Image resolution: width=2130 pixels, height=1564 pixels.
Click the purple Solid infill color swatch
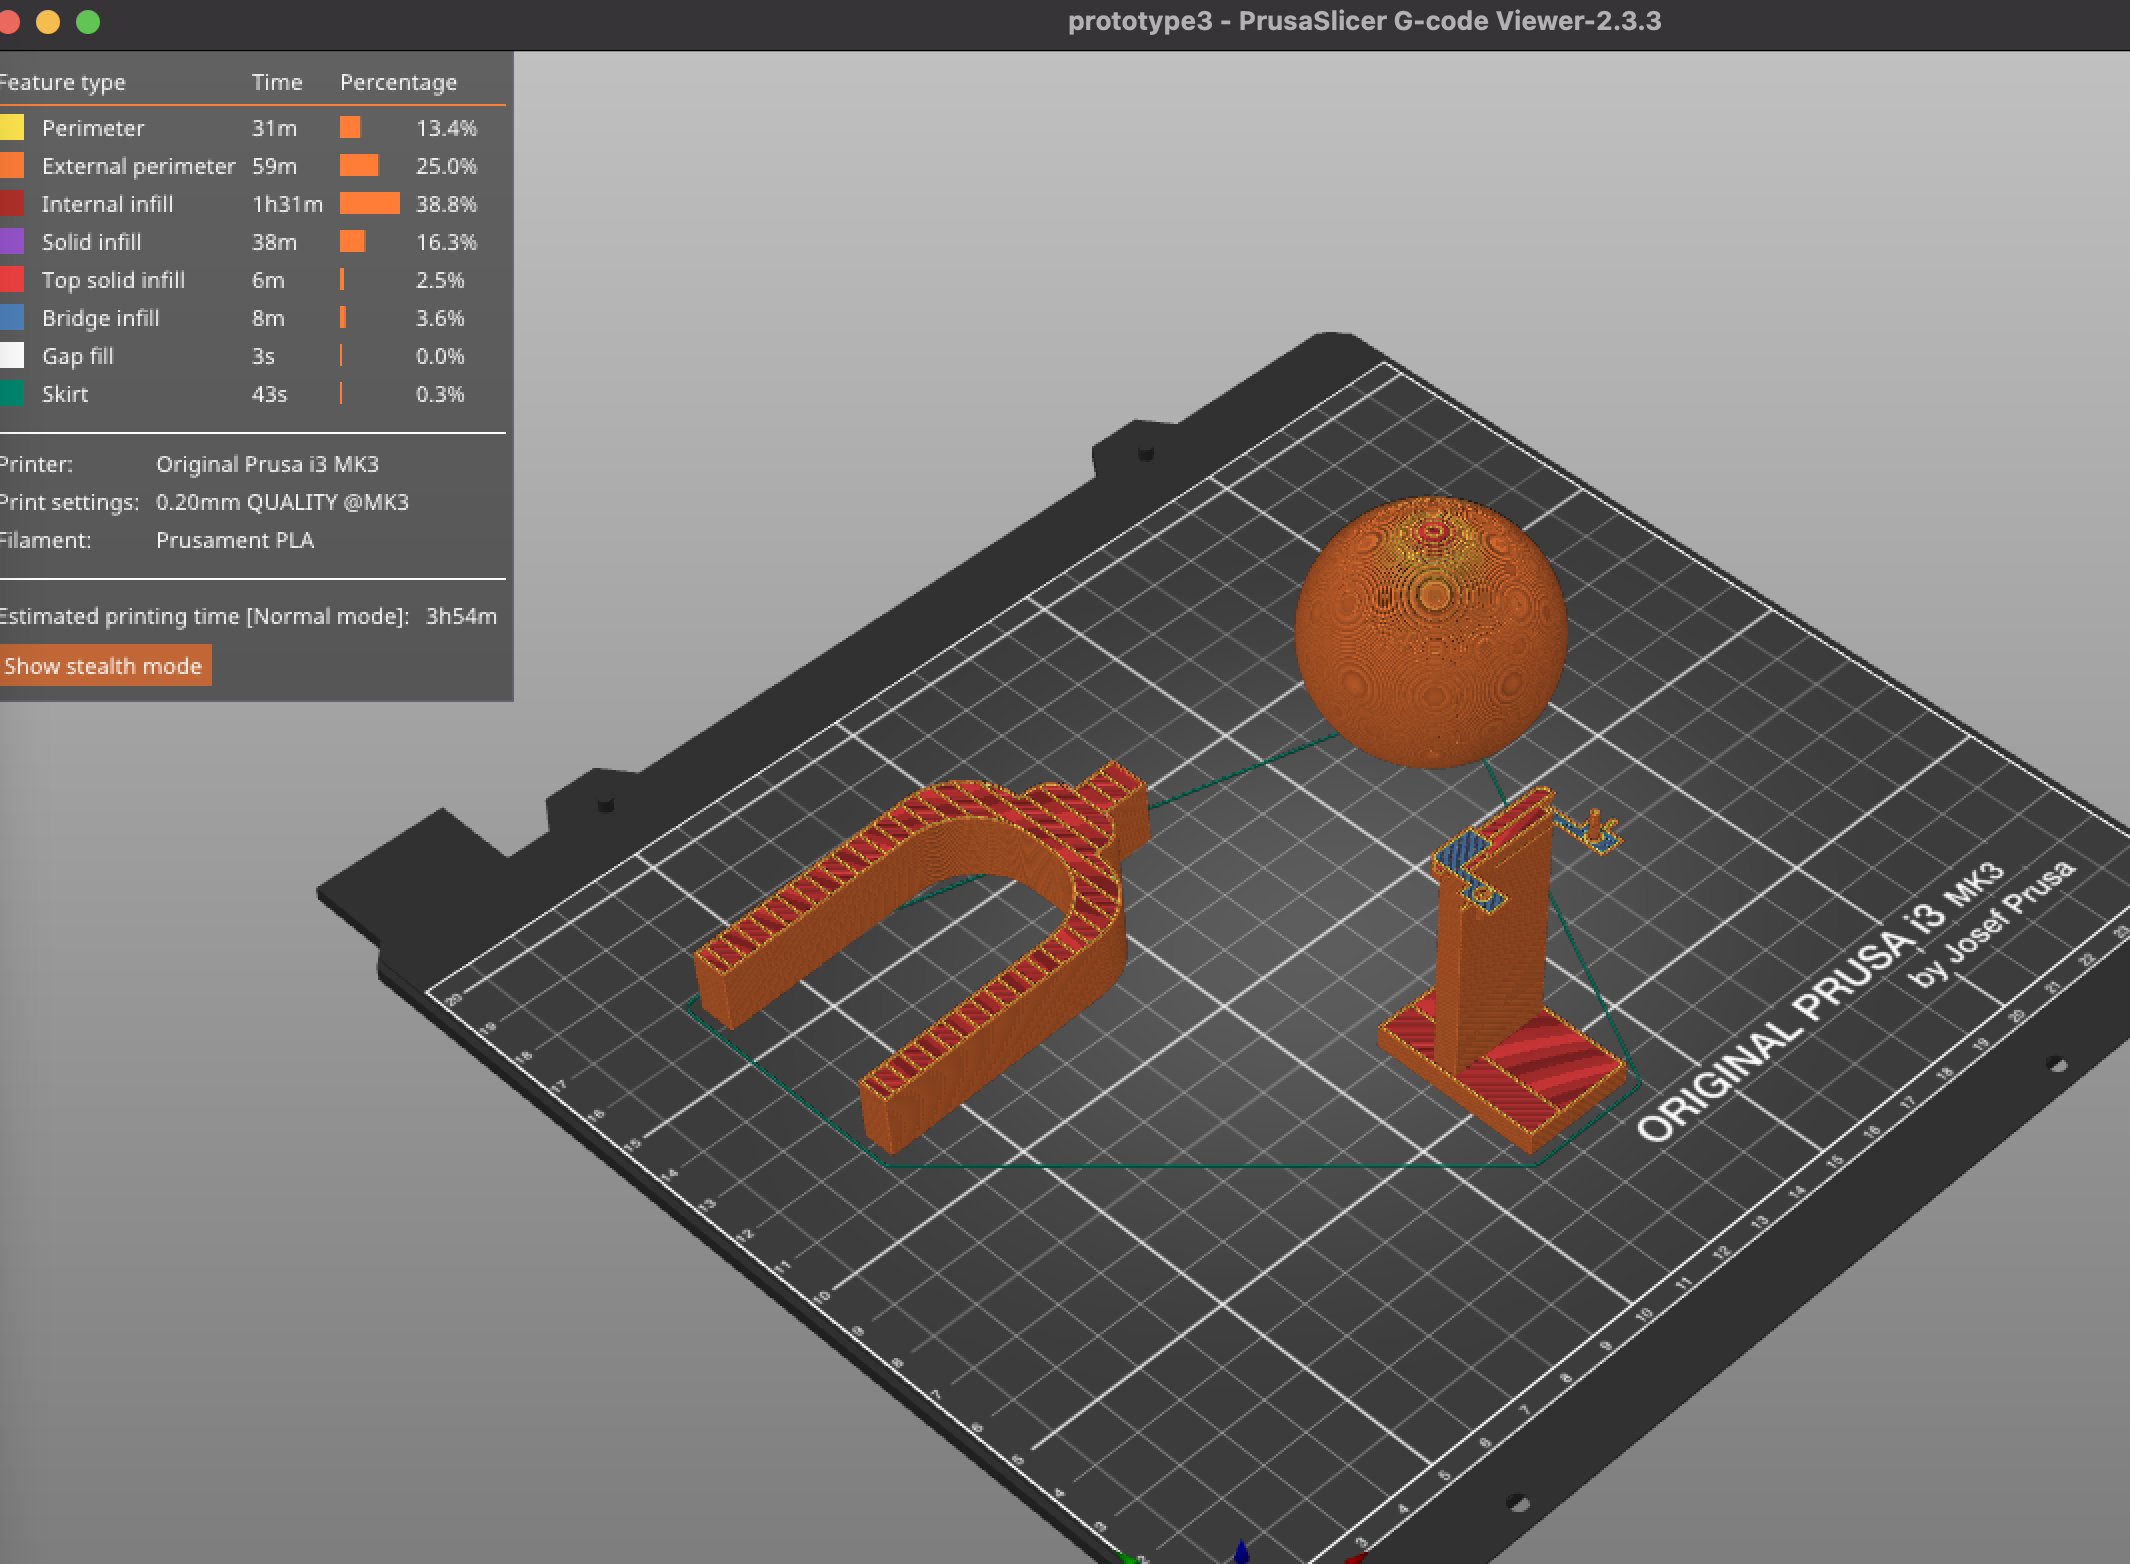pyautogui.click(x=12, y=242)
